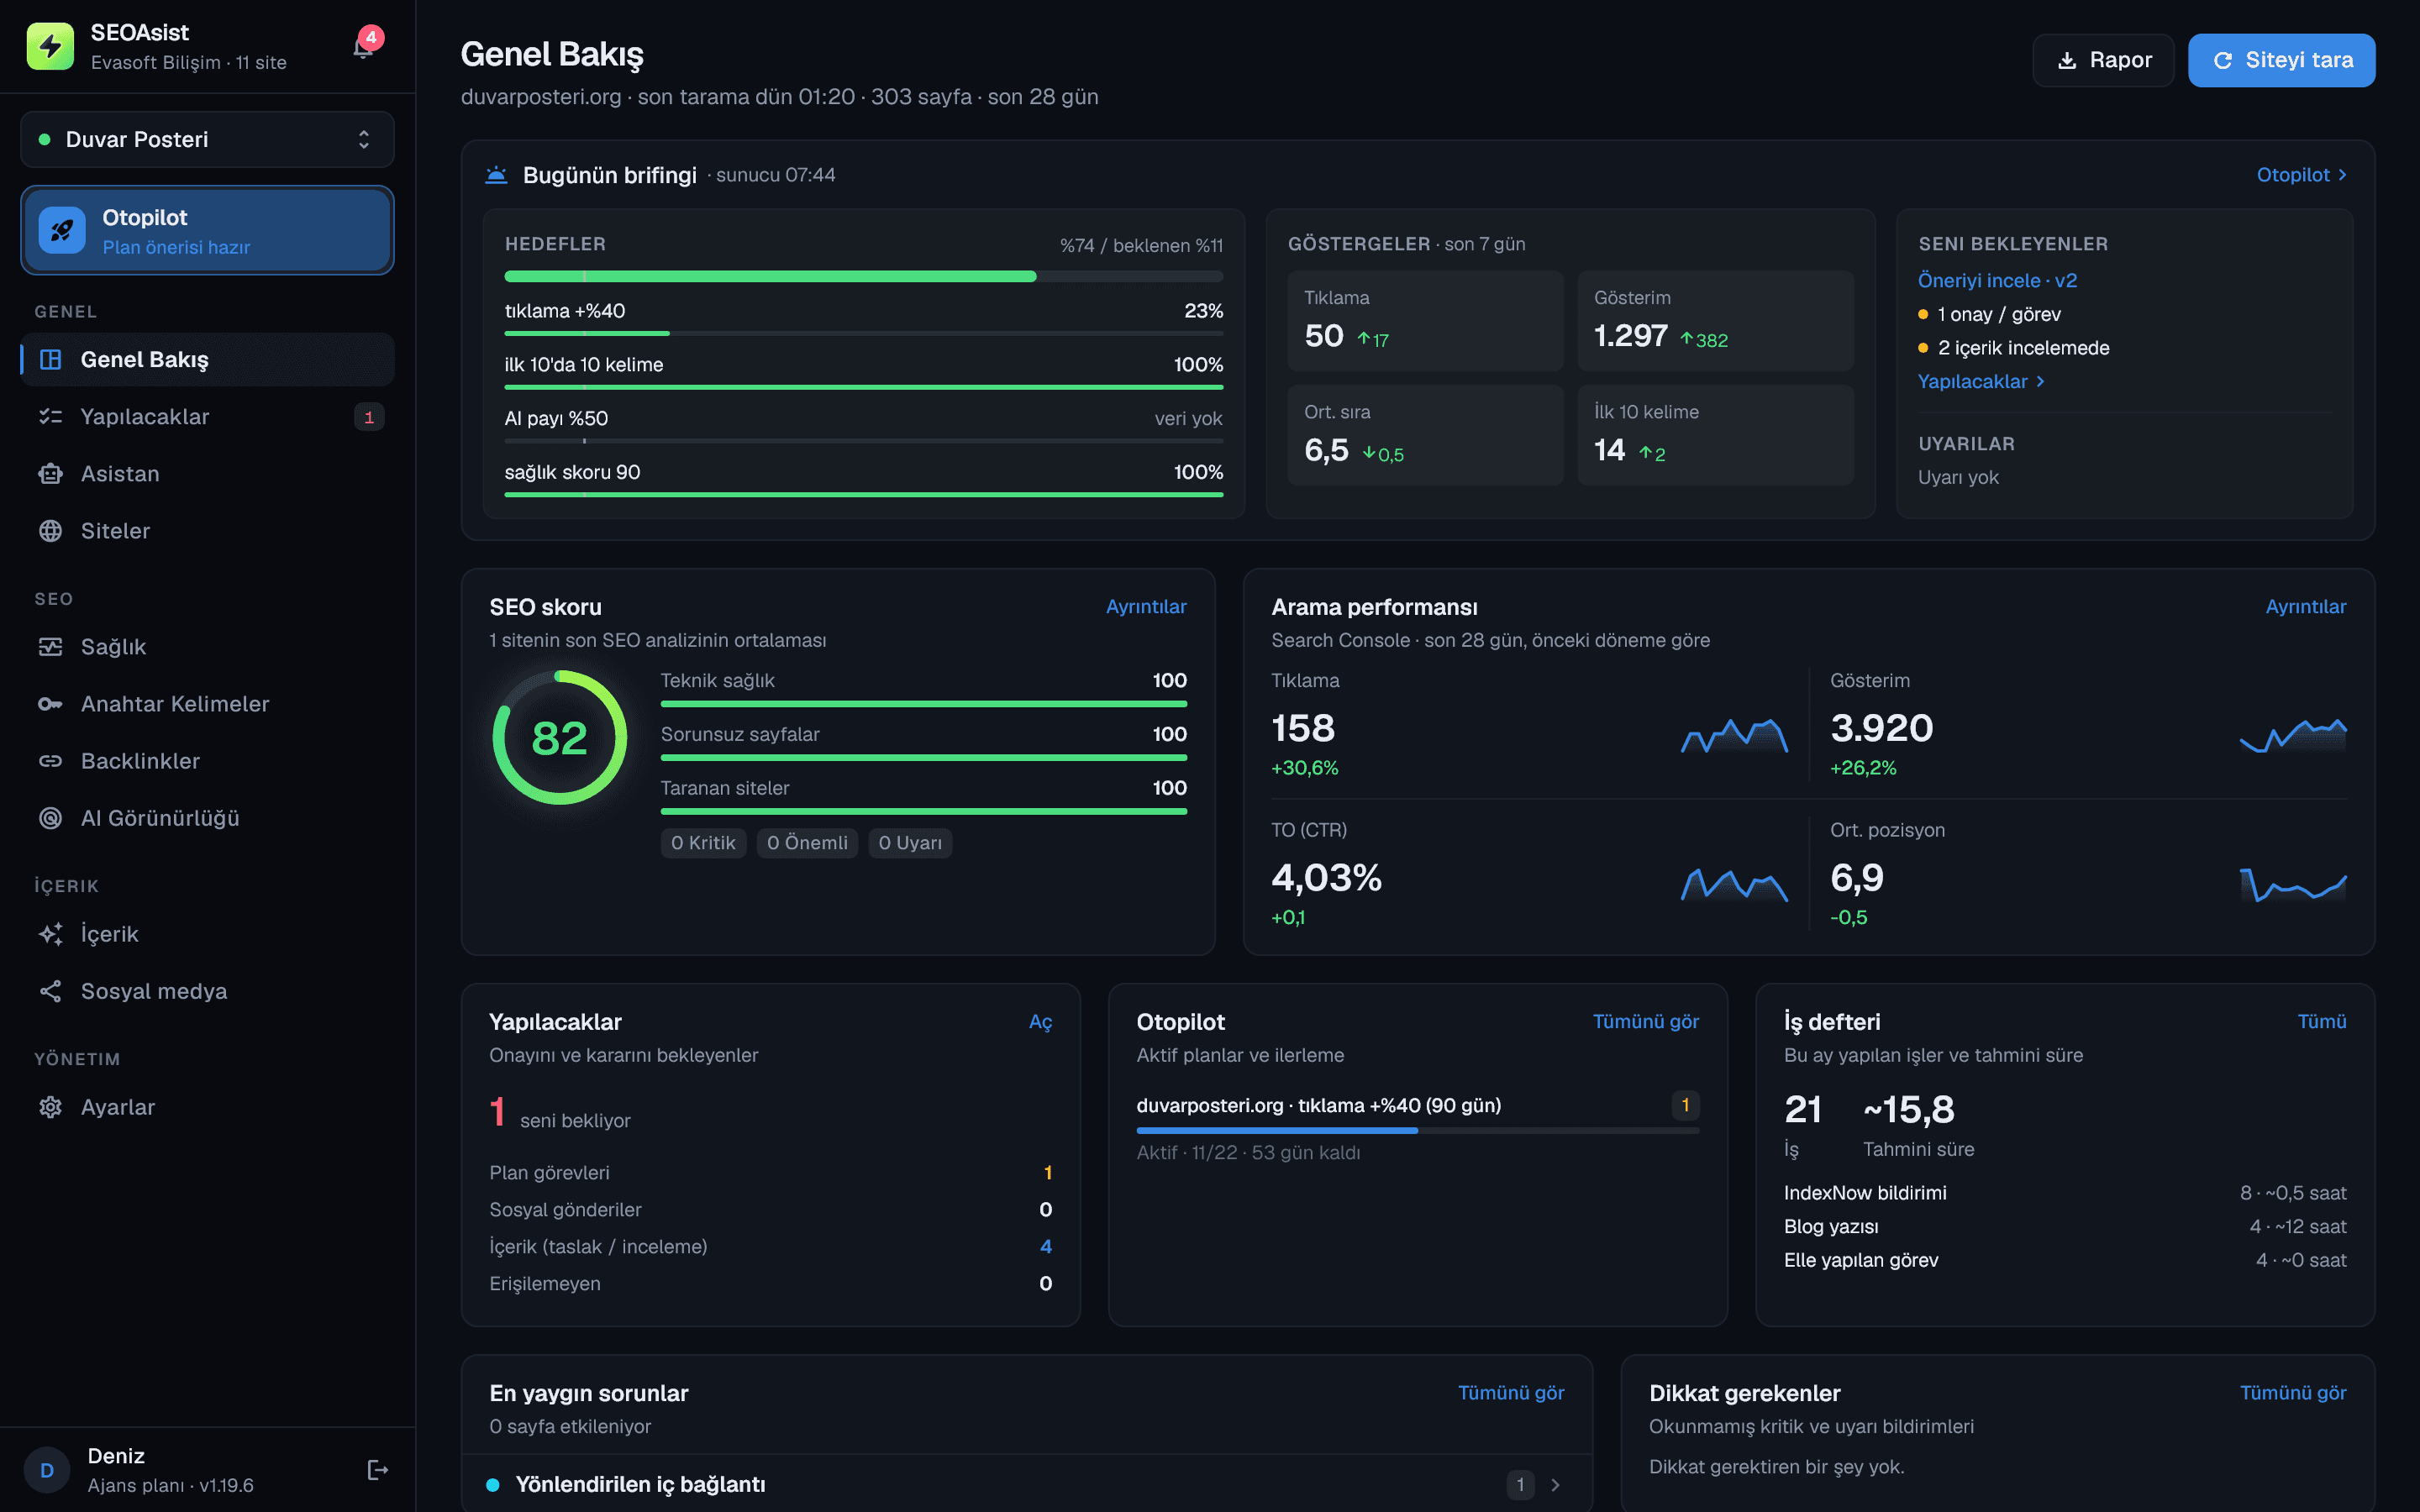The height and width of the screenshot is (1512, 2420).
Task: Open Yapılacaklar menu item
Action: (207, 416)
